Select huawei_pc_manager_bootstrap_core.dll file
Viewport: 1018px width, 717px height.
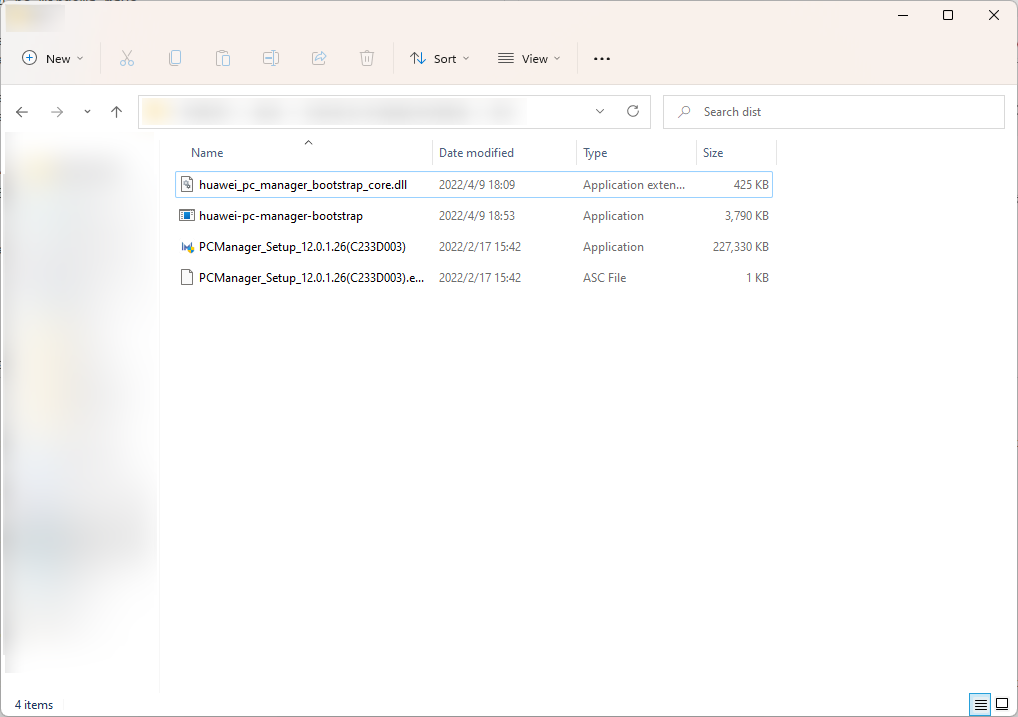(x=474, y=184)
